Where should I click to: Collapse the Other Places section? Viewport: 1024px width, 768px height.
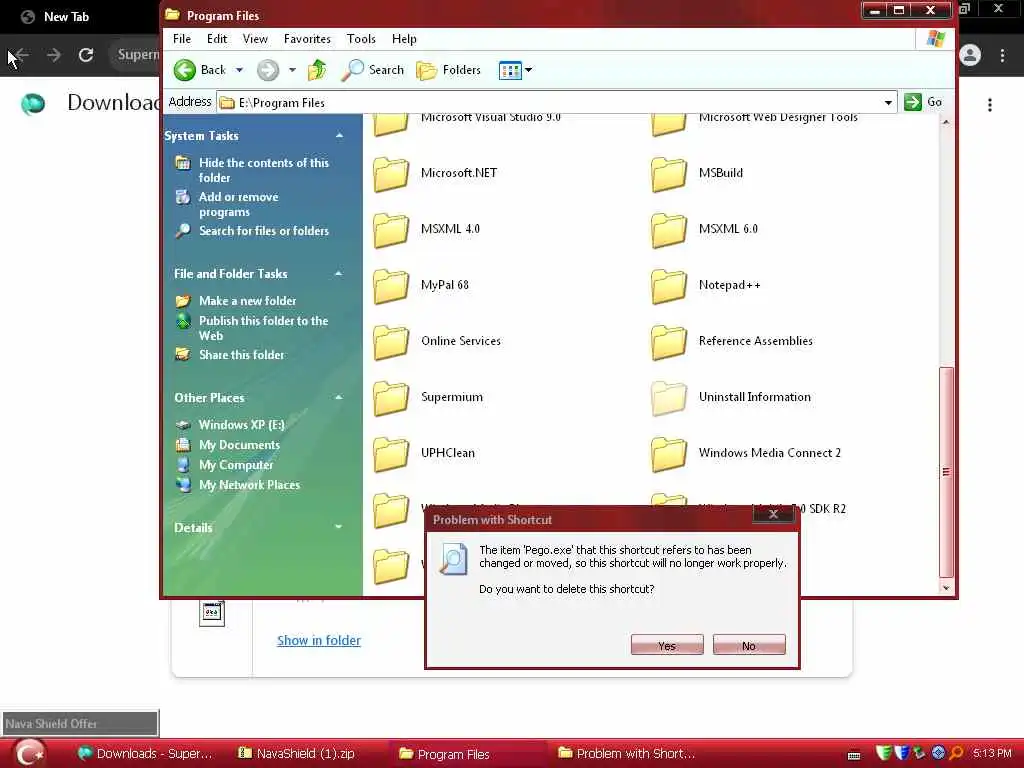tap(339, 398)
